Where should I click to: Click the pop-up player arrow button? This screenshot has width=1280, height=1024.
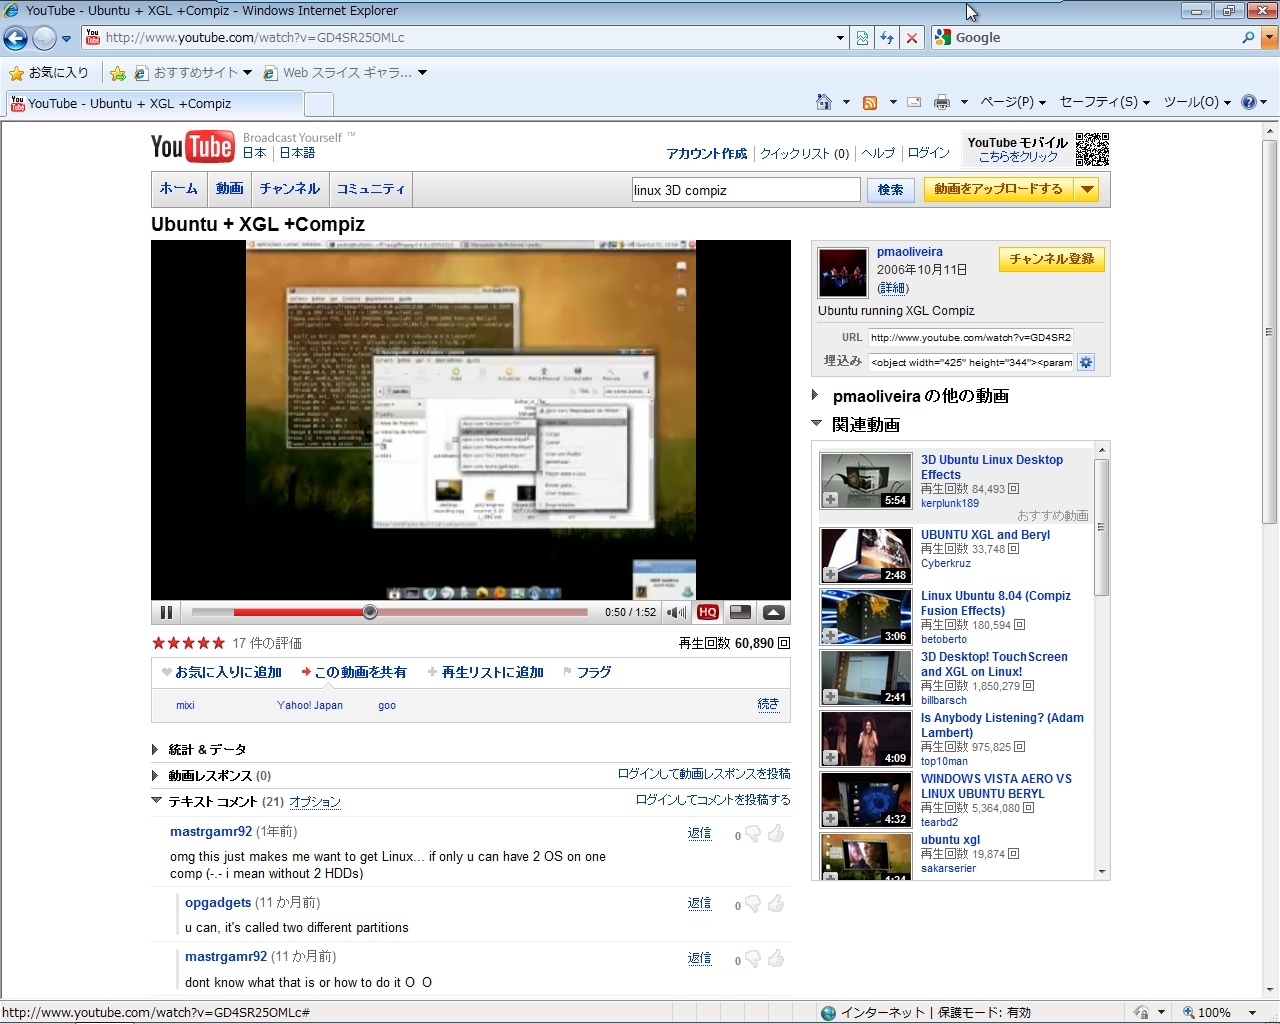click(x=774, y=612)
